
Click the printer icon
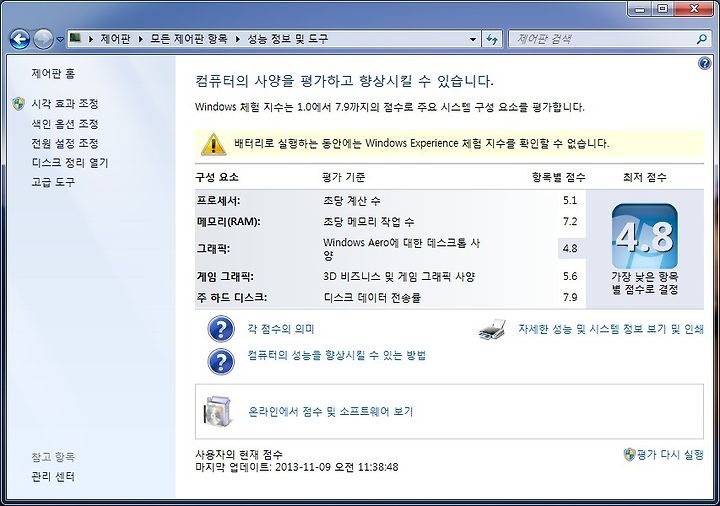tap(492, 329)
